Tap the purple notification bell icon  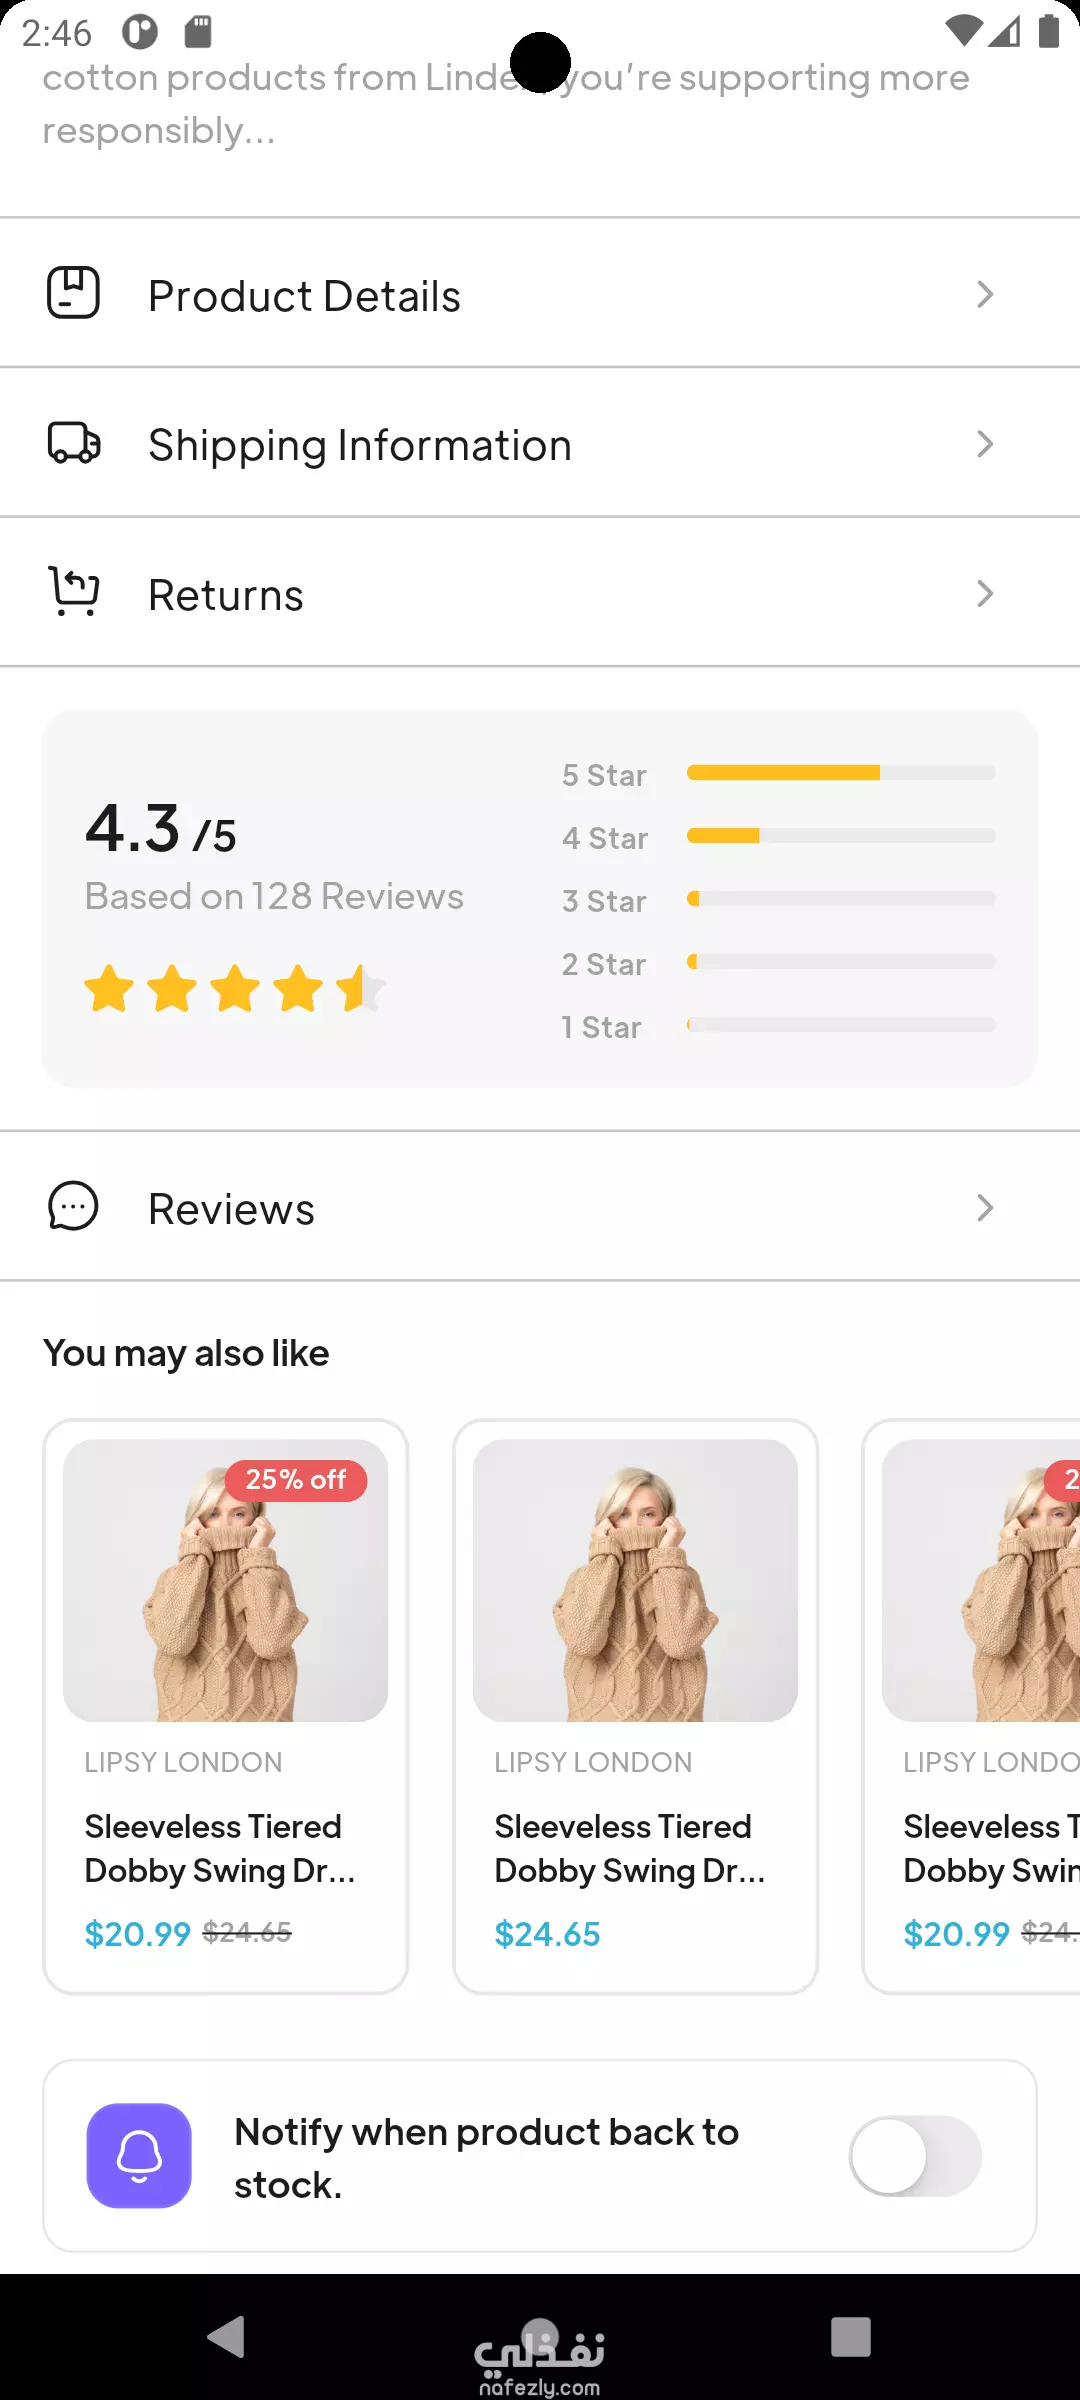(139, 2155)
